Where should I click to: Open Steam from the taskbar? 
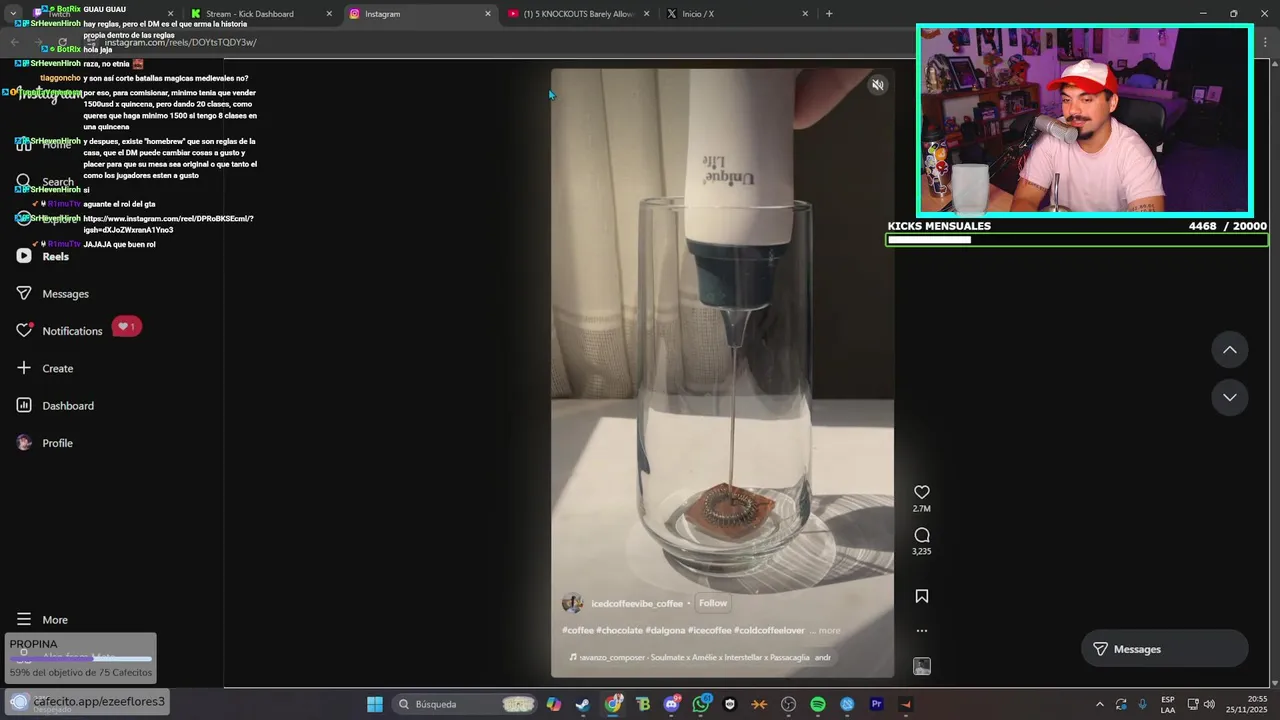(x=583, y=704)
